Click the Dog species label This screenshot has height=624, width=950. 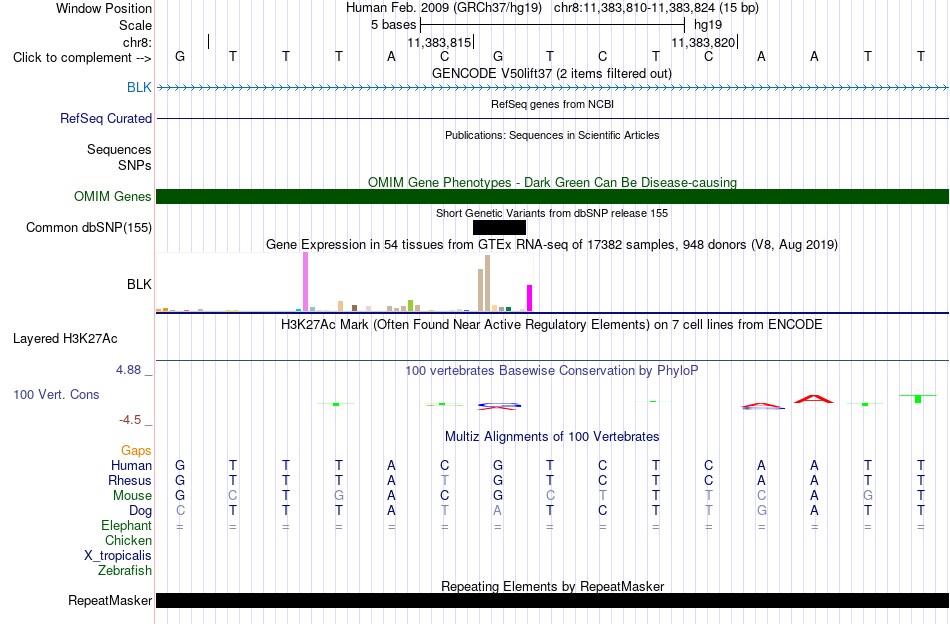[x=140, y=511]
